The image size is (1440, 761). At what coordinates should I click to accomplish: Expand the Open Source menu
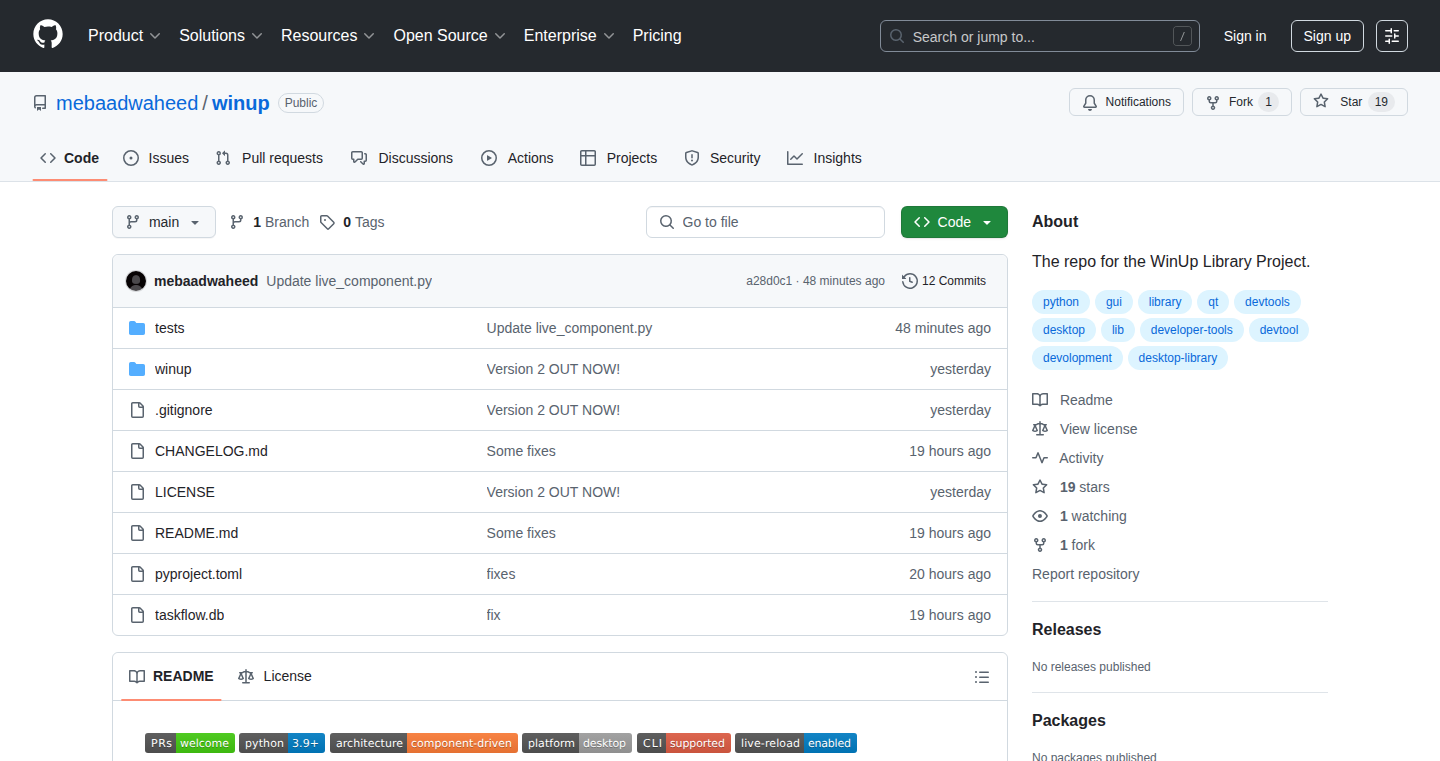coord(449,35)
